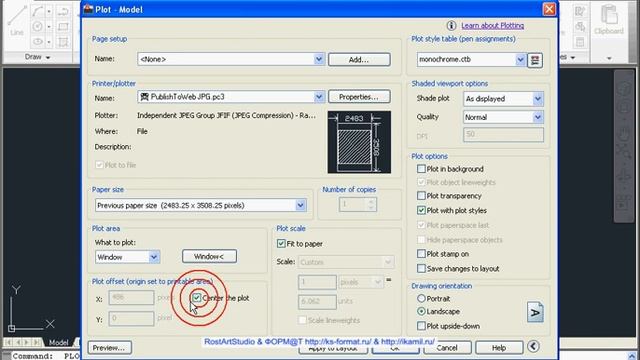The width and height of the screenshot is (640, 360).
Task: Click the Preview... button
Action: pos(109,348)
